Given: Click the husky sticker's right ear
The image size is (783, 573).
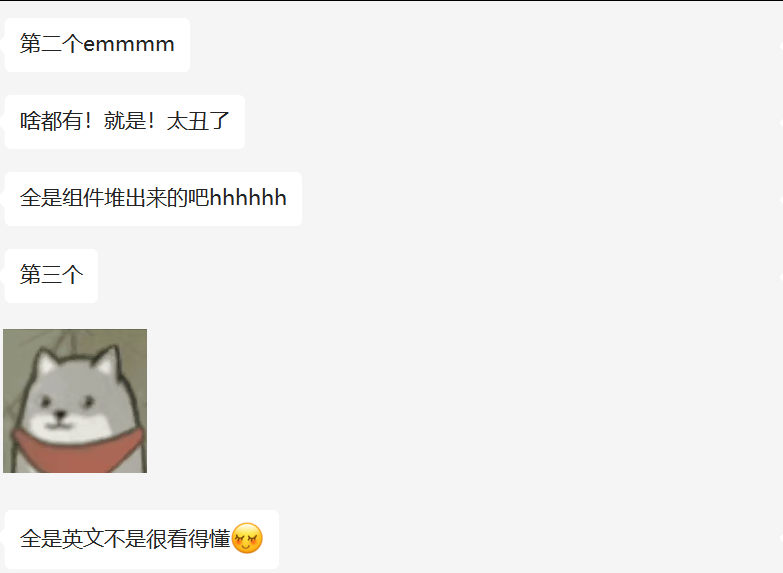Looking at the screenshot, I should (108, 360).
